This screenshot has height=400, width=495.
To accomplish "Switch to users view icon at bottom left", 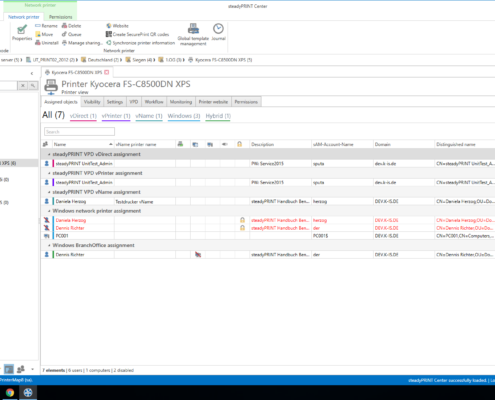I will click(21, 369).
